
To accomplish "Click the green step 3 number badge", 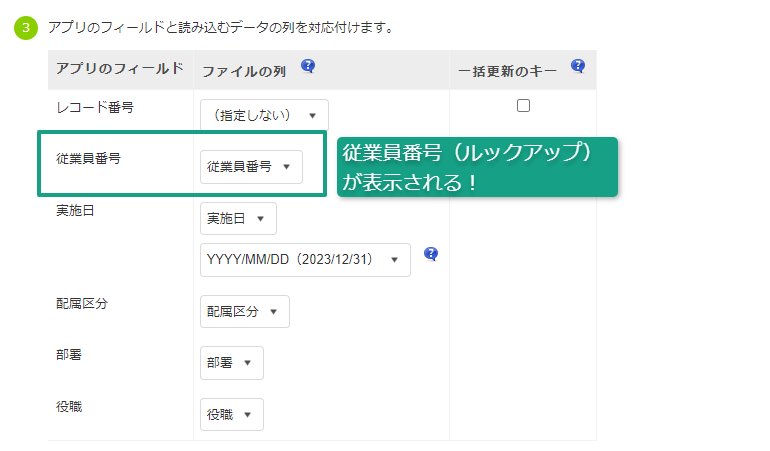I will point(26,28).
